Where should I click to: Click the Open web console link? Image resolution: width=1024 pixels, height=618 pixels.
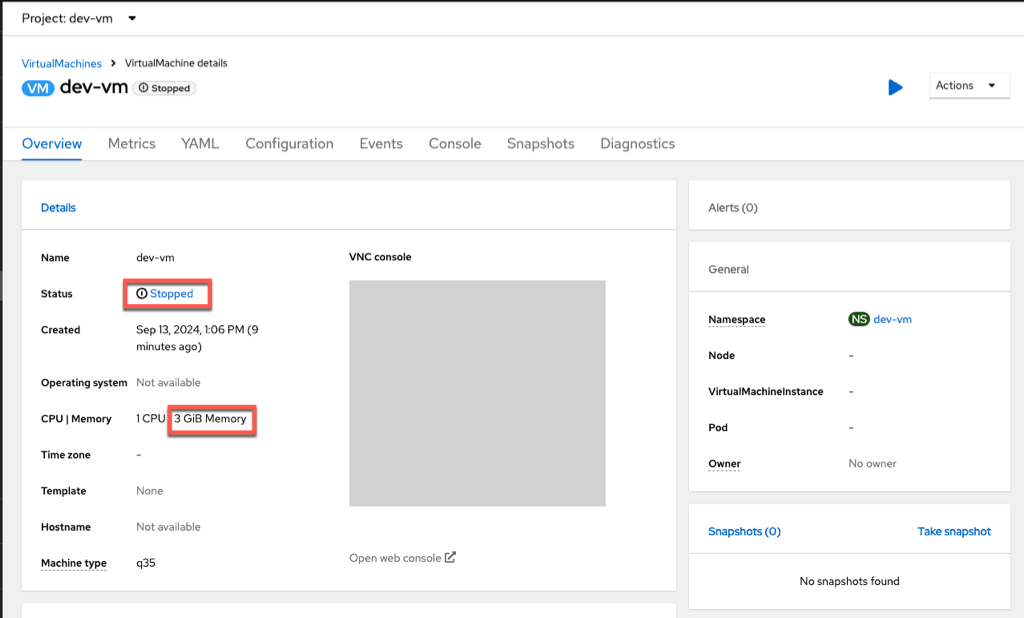pyautogui.click(x=394, y=557)
